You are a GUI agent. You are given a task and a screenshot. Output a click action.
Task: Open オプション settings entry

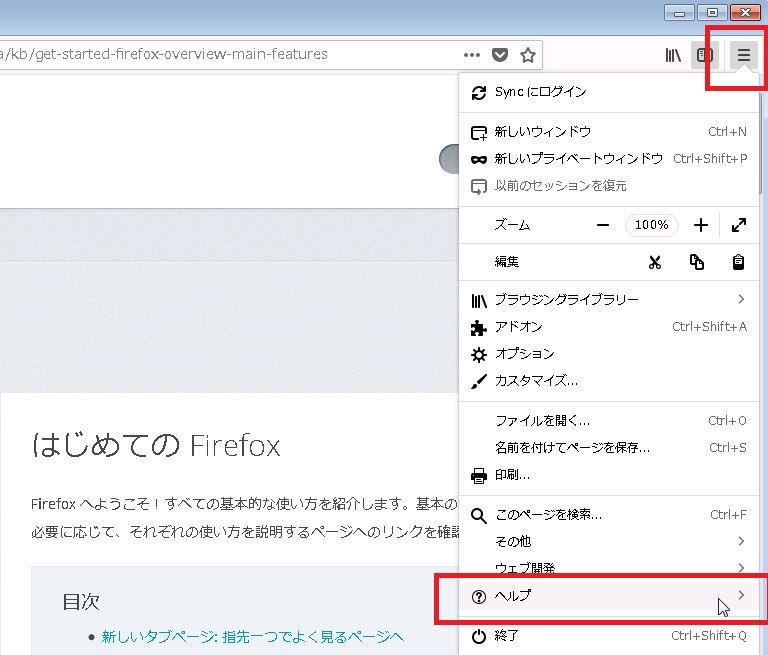[609, 354]
